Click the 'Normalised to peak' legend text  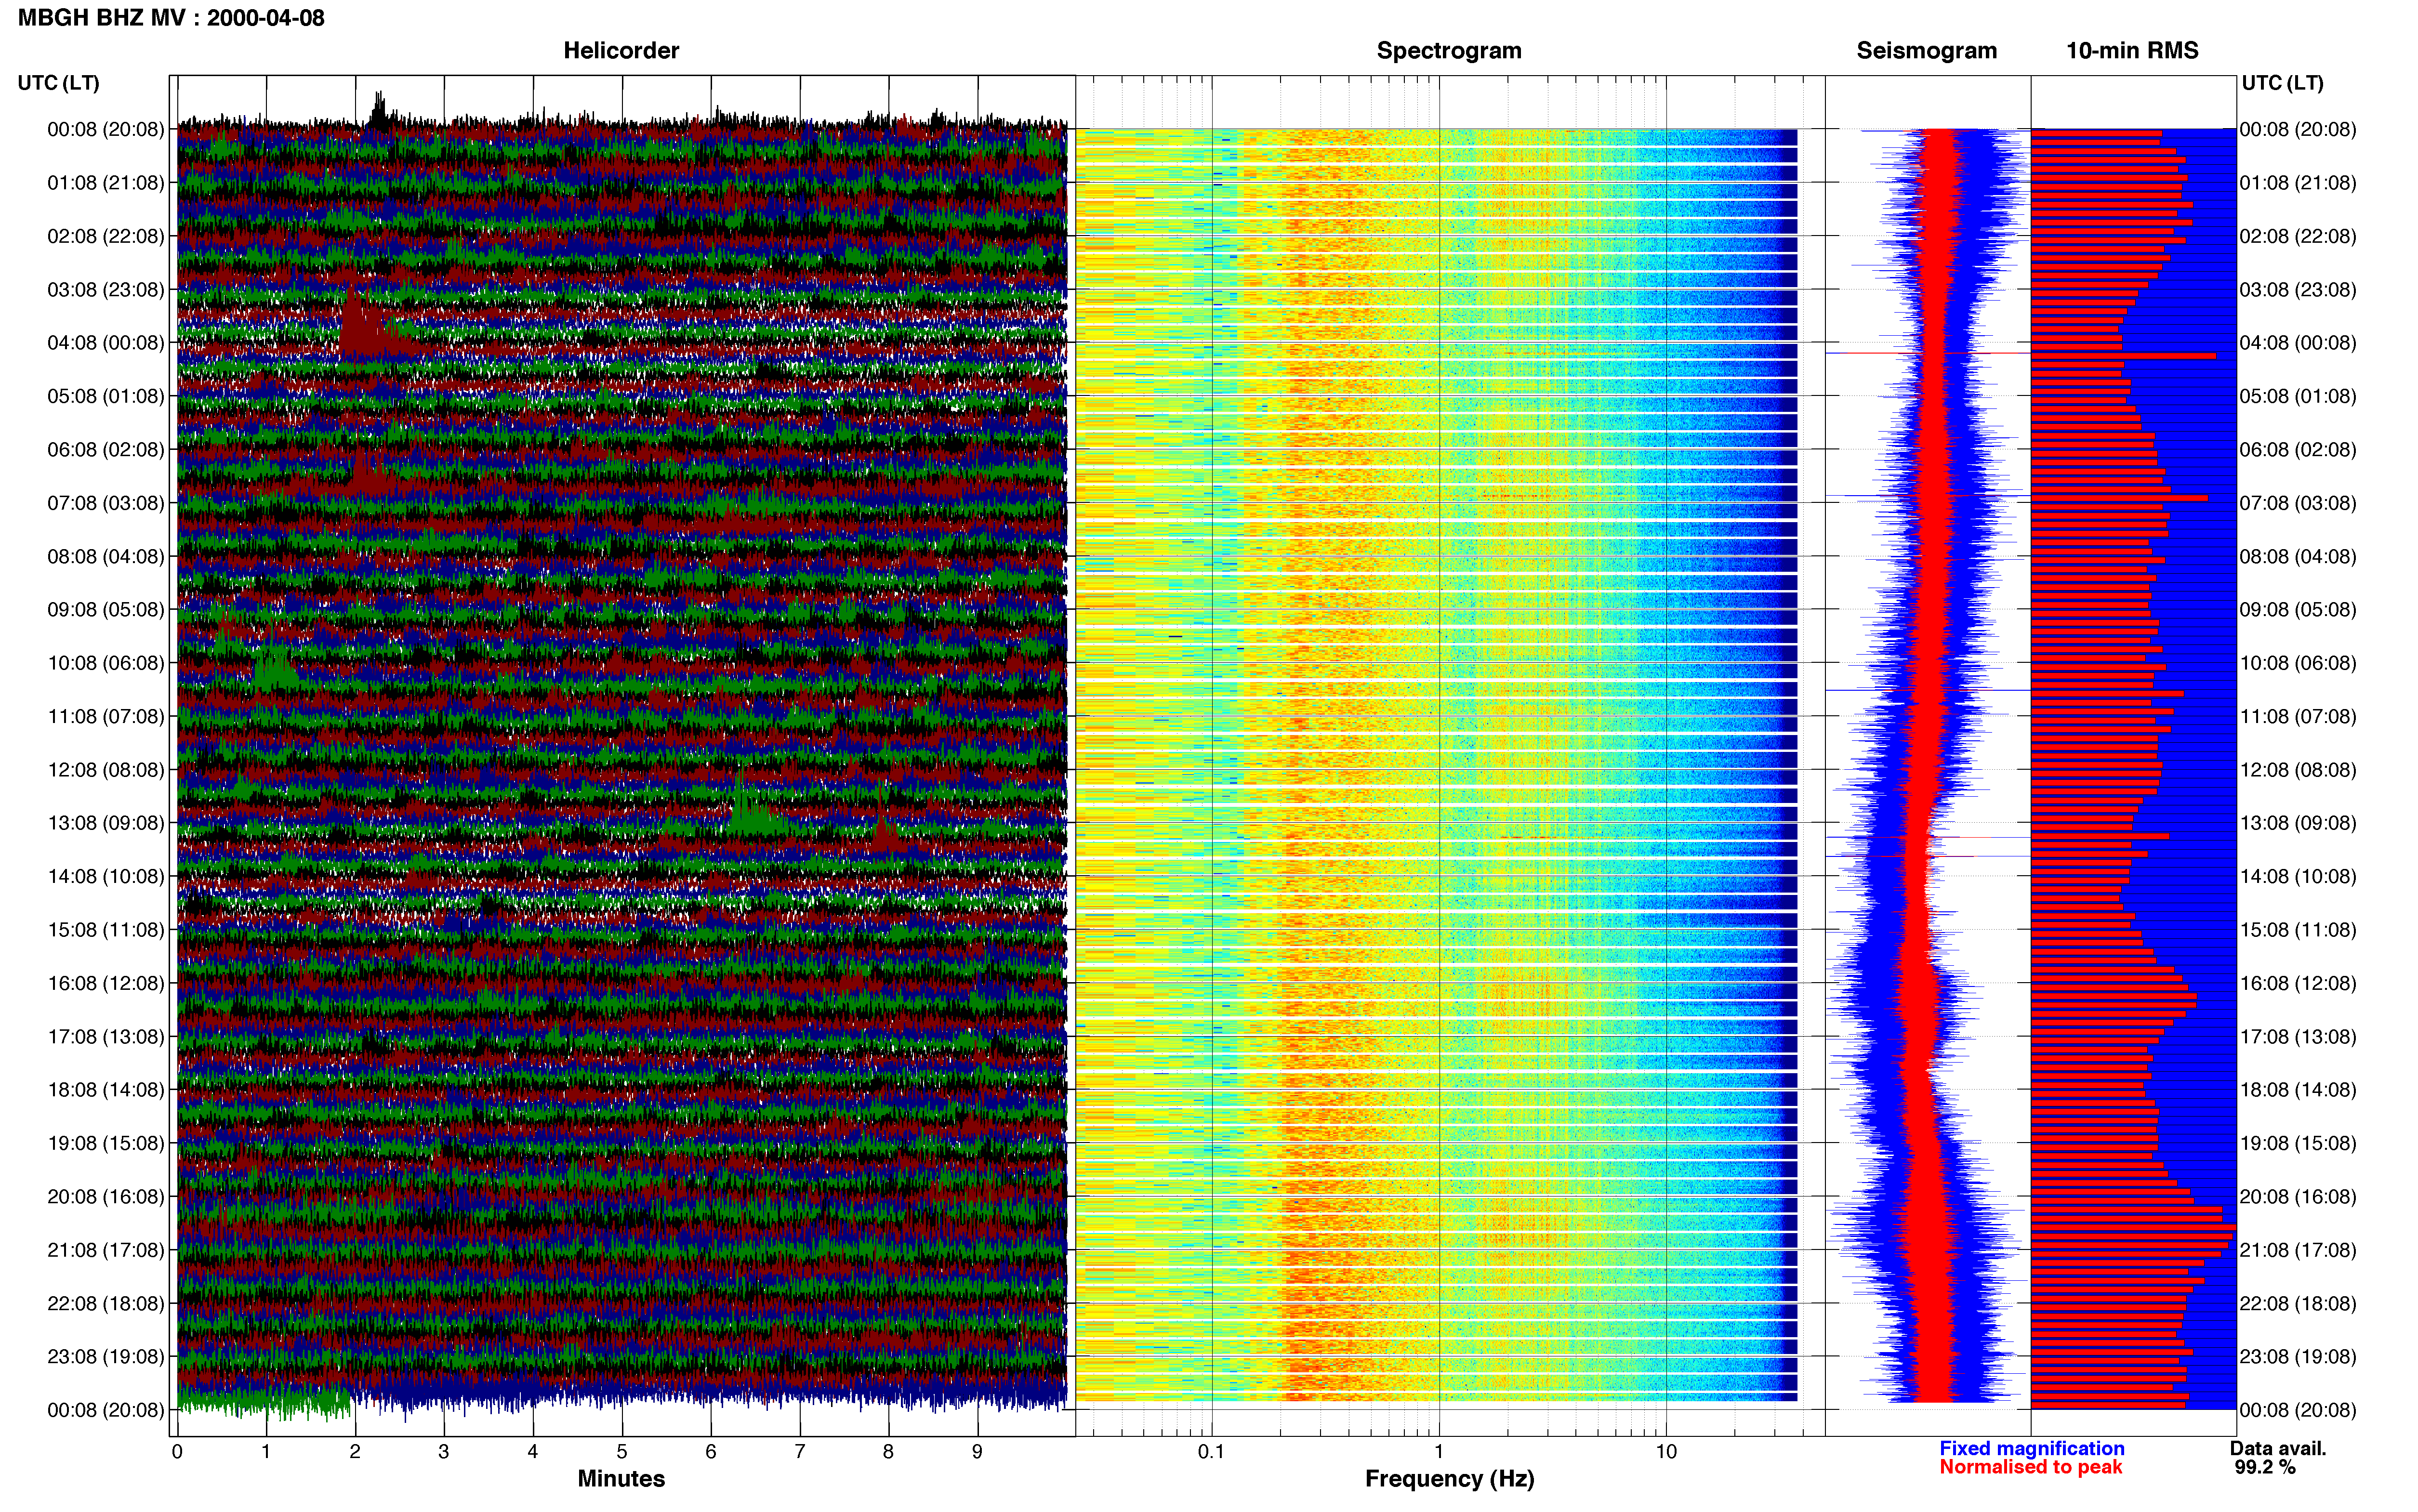[x=2030, y=1468]
